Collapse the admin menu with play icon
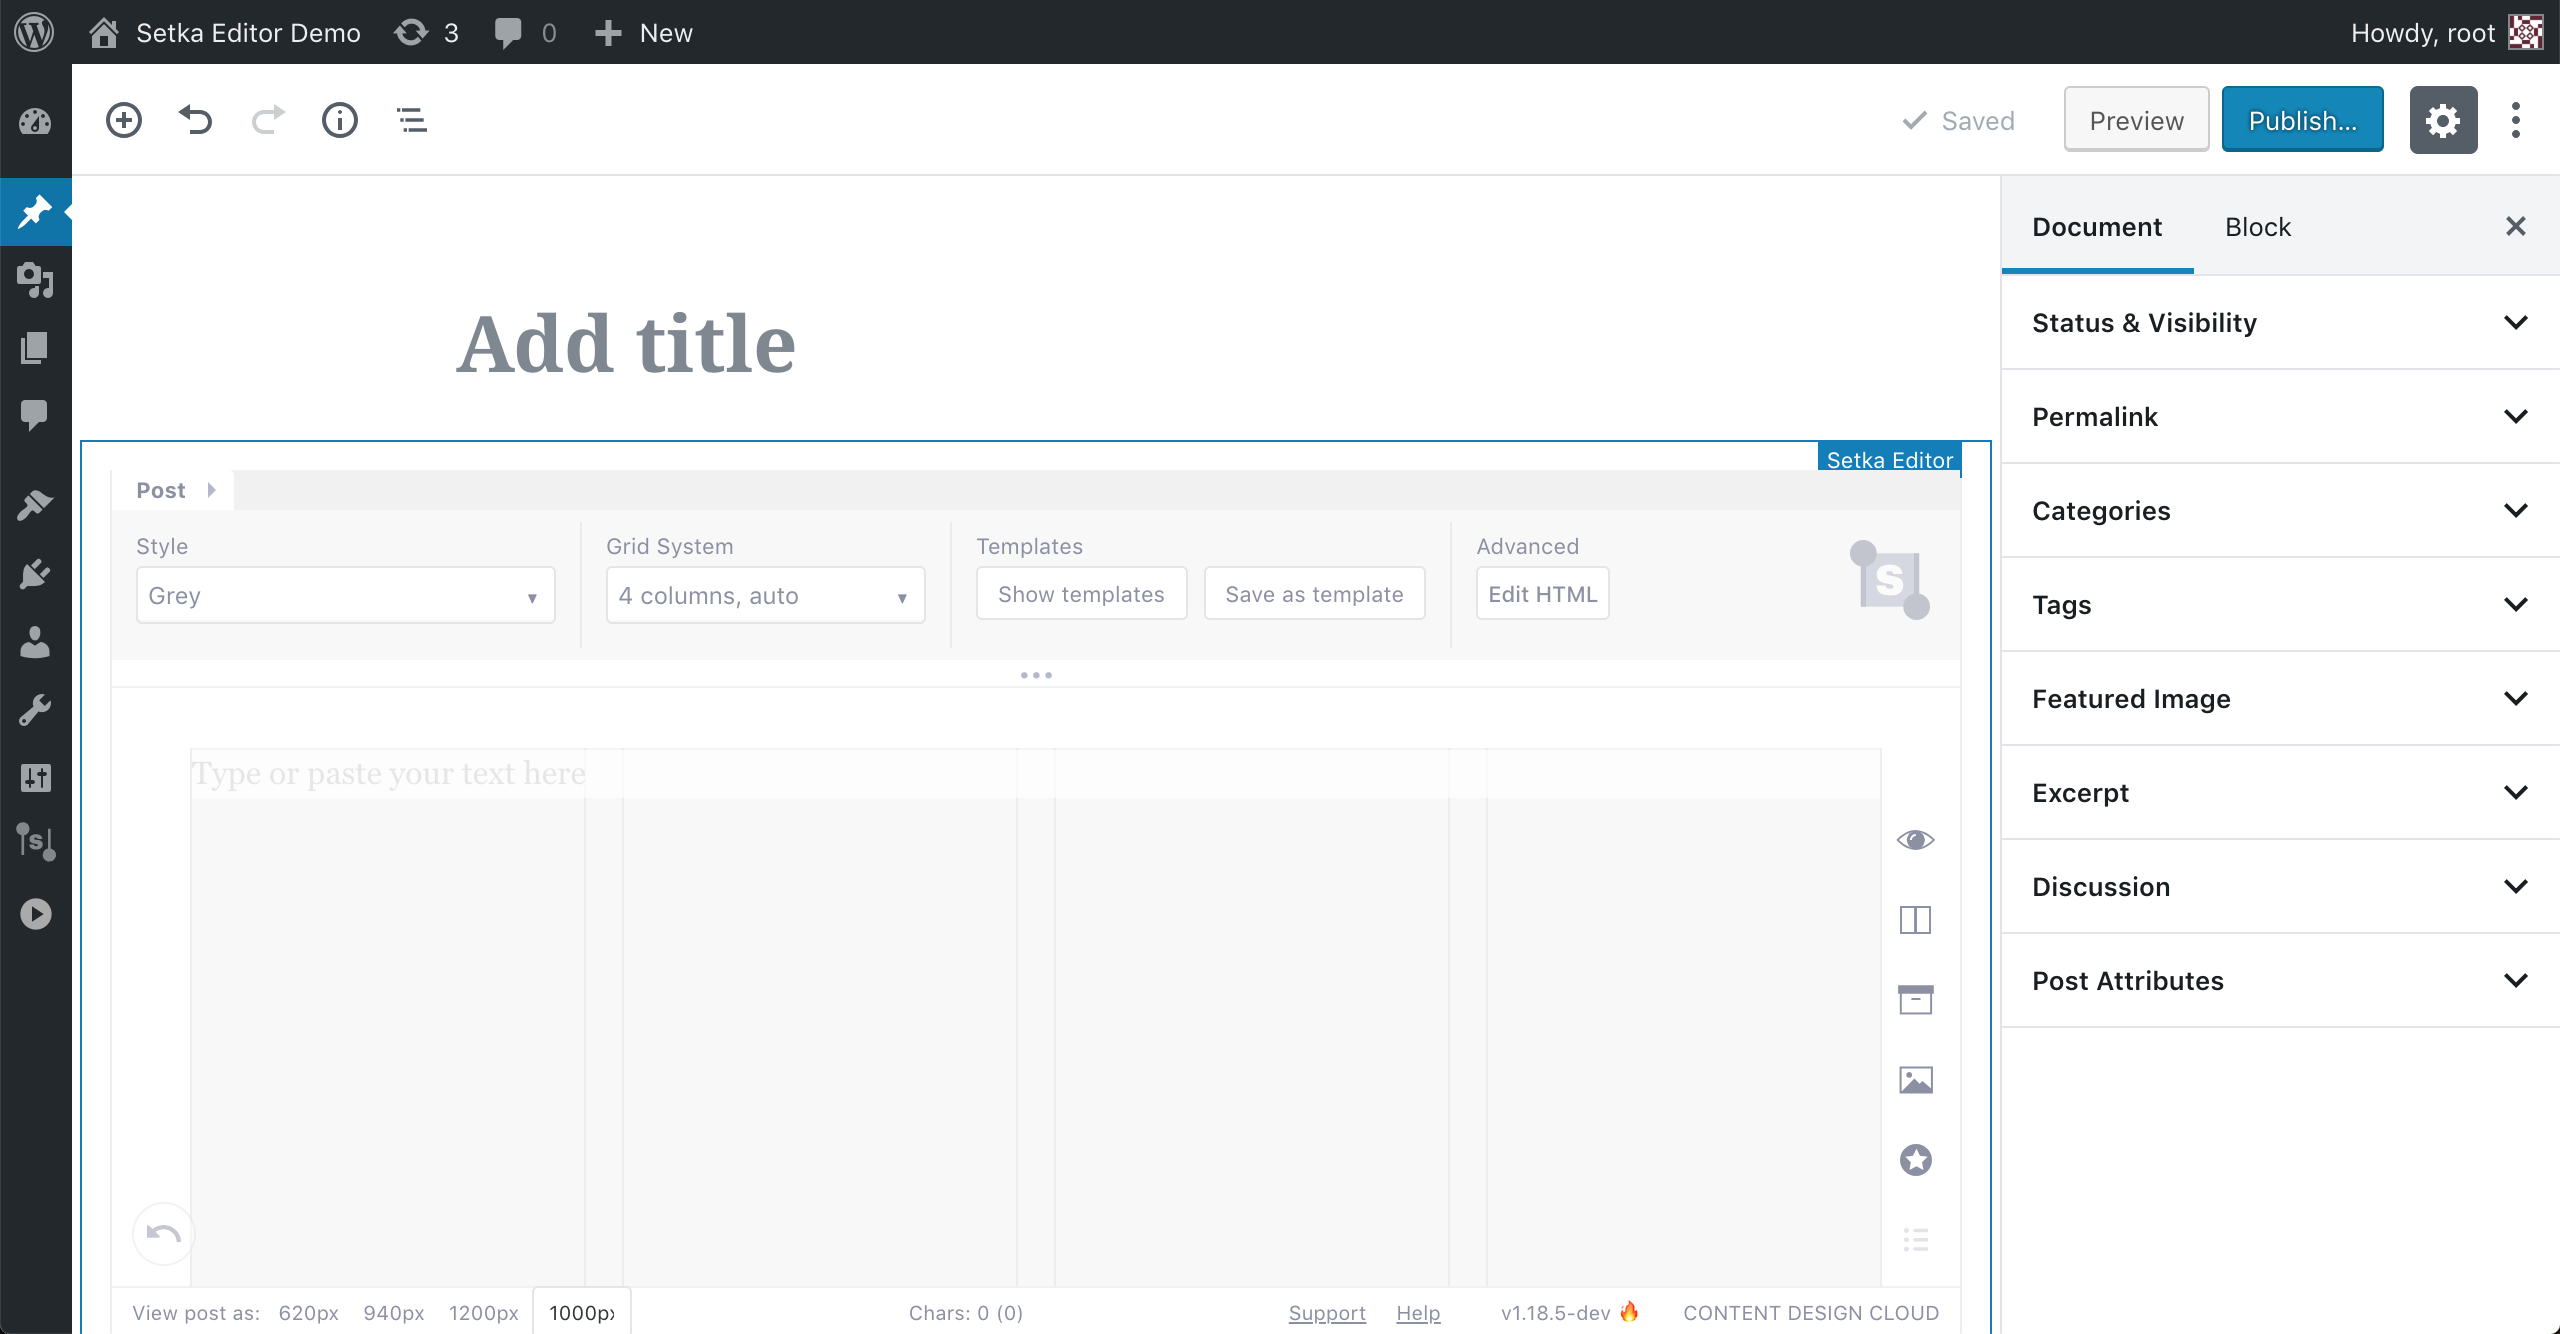 35,913
